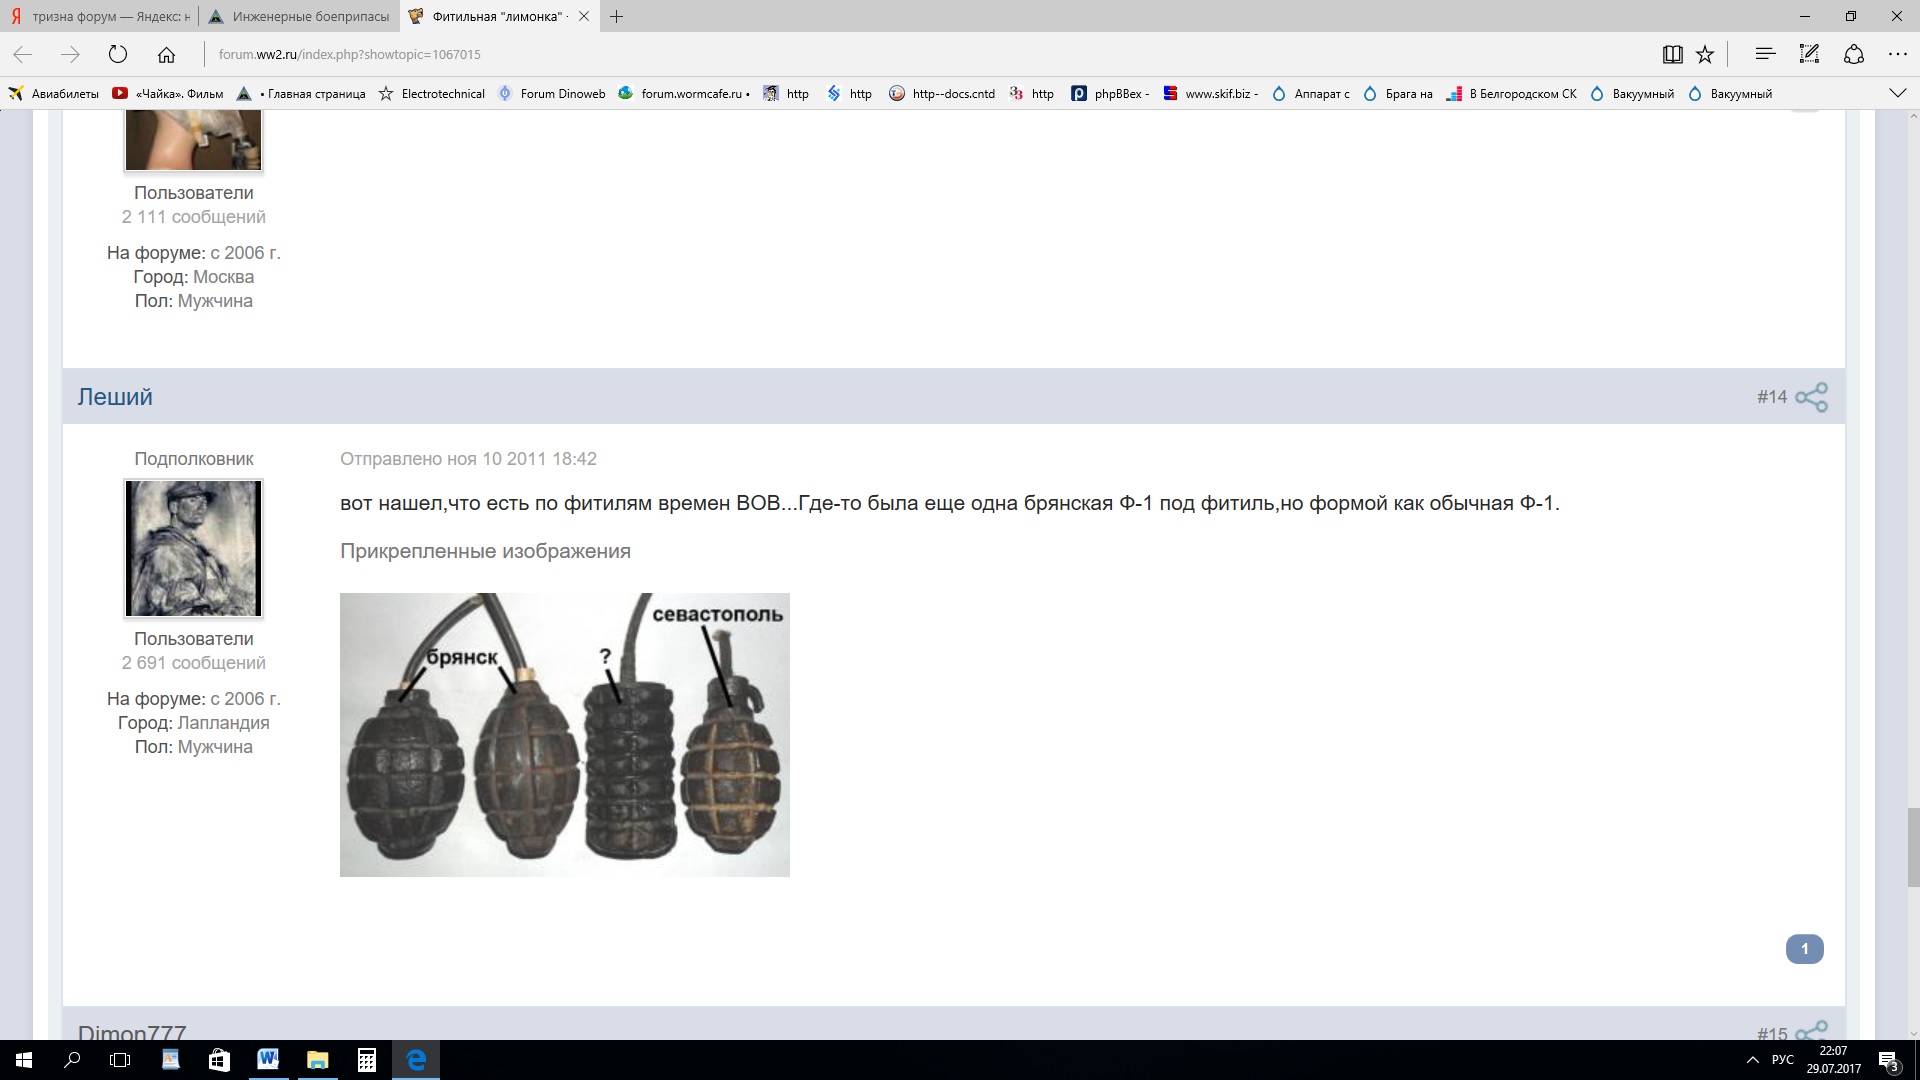Click the vertical page scrollbar thumb
This screenshot has height=1080, width=1920.
pyautogui.click(x=1913, y=846)
